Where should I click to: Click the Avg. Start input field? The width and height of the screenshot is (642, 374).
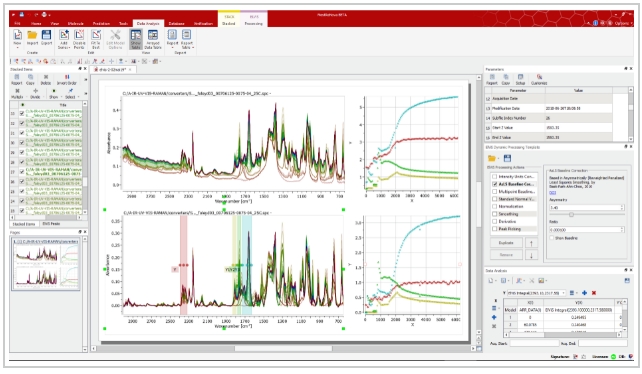coord(534,343)
